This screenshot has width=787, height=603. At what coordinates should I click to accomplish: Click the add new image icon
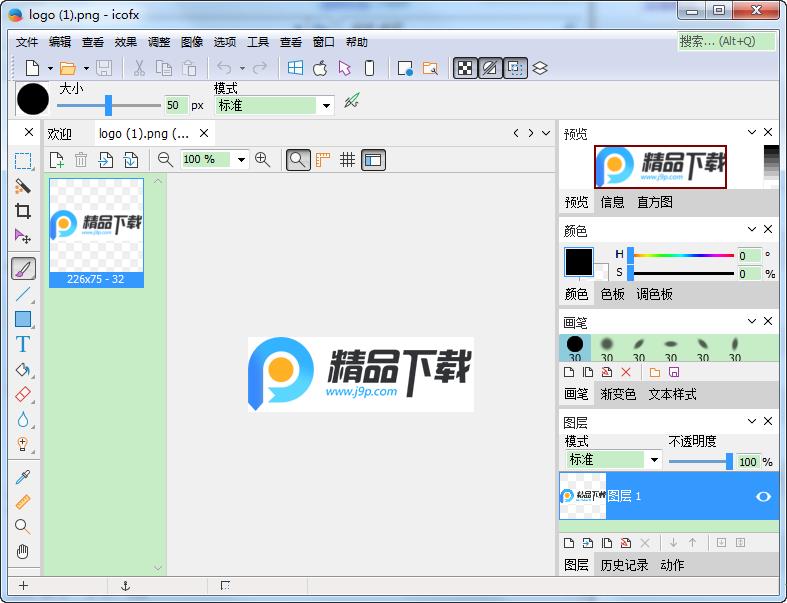[57, 160]
